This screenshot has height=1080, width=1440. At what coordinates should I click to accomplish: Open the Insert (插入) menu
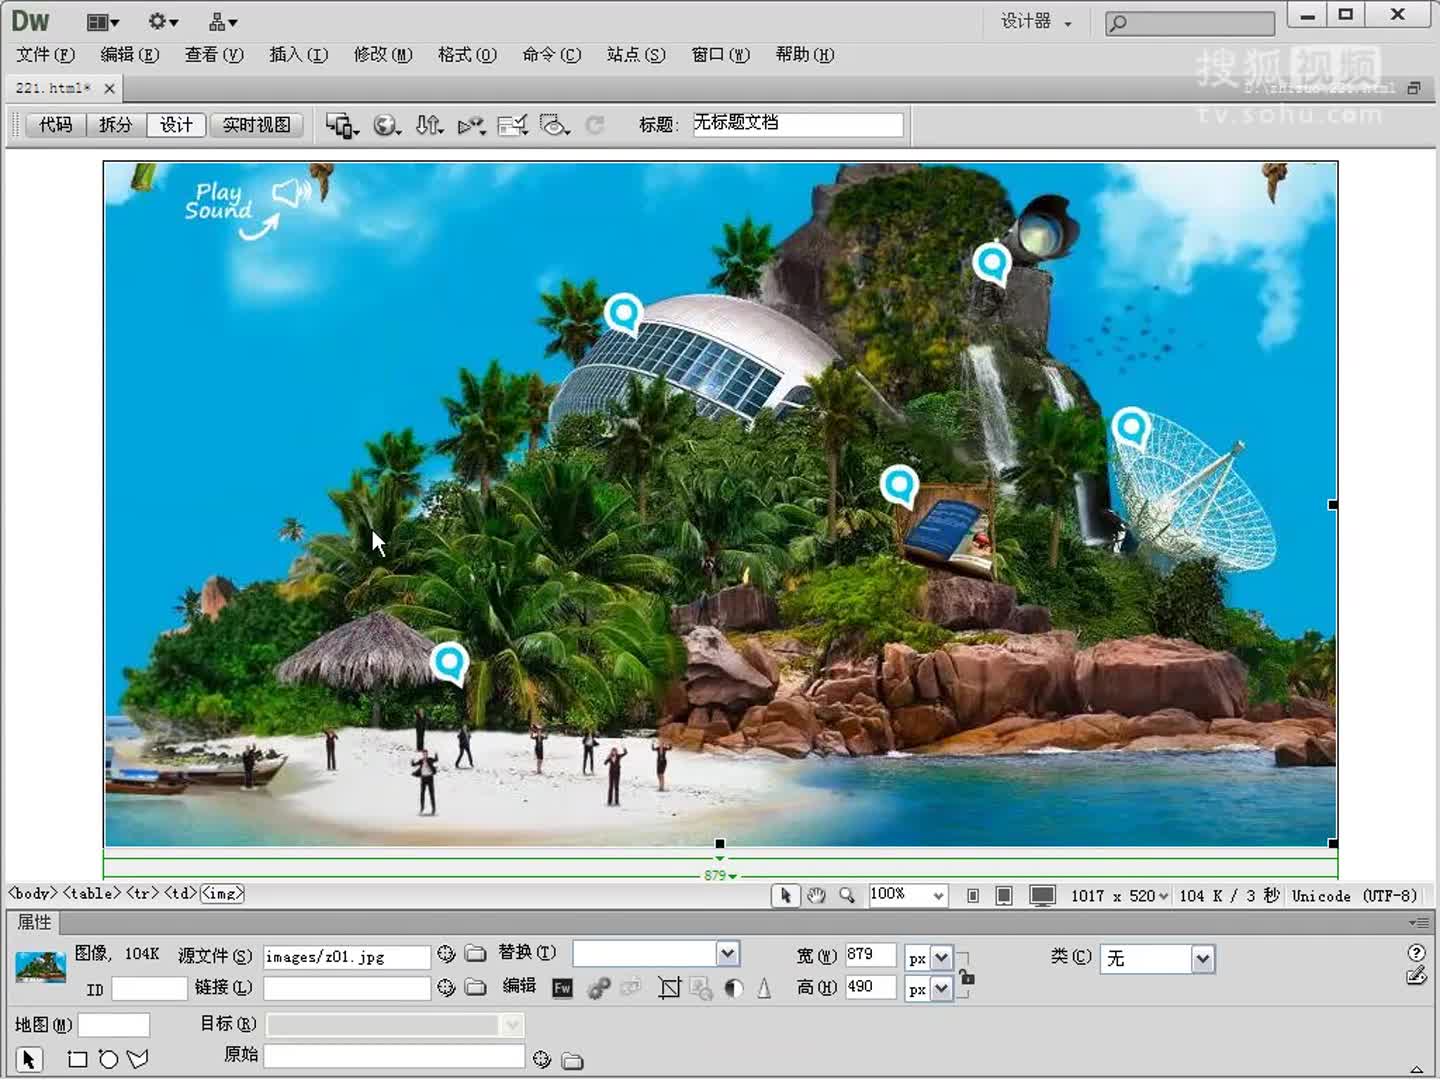click(x=298, y=55)
